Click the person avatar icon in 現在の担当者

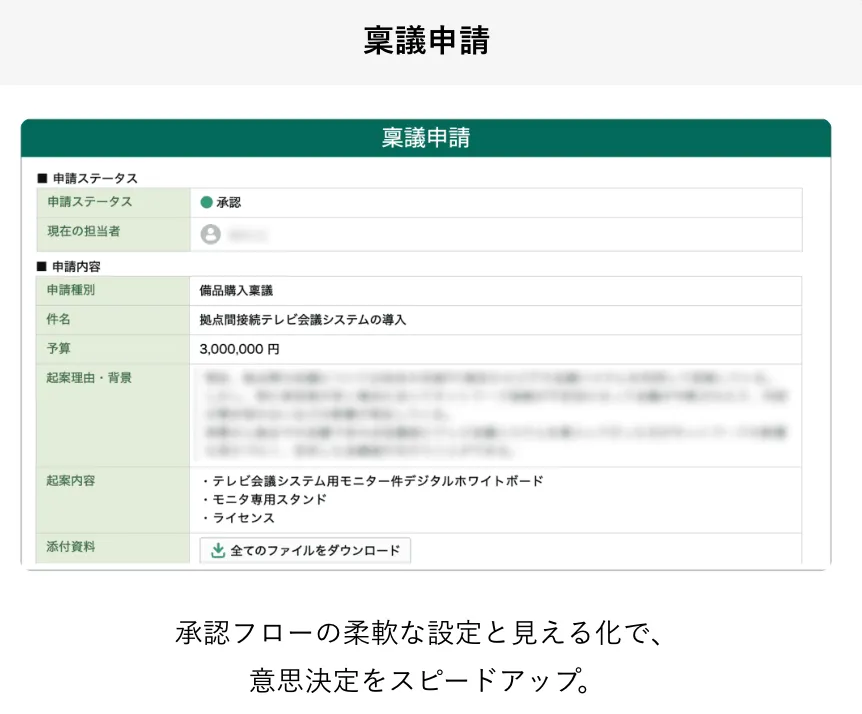pos(209,235)
